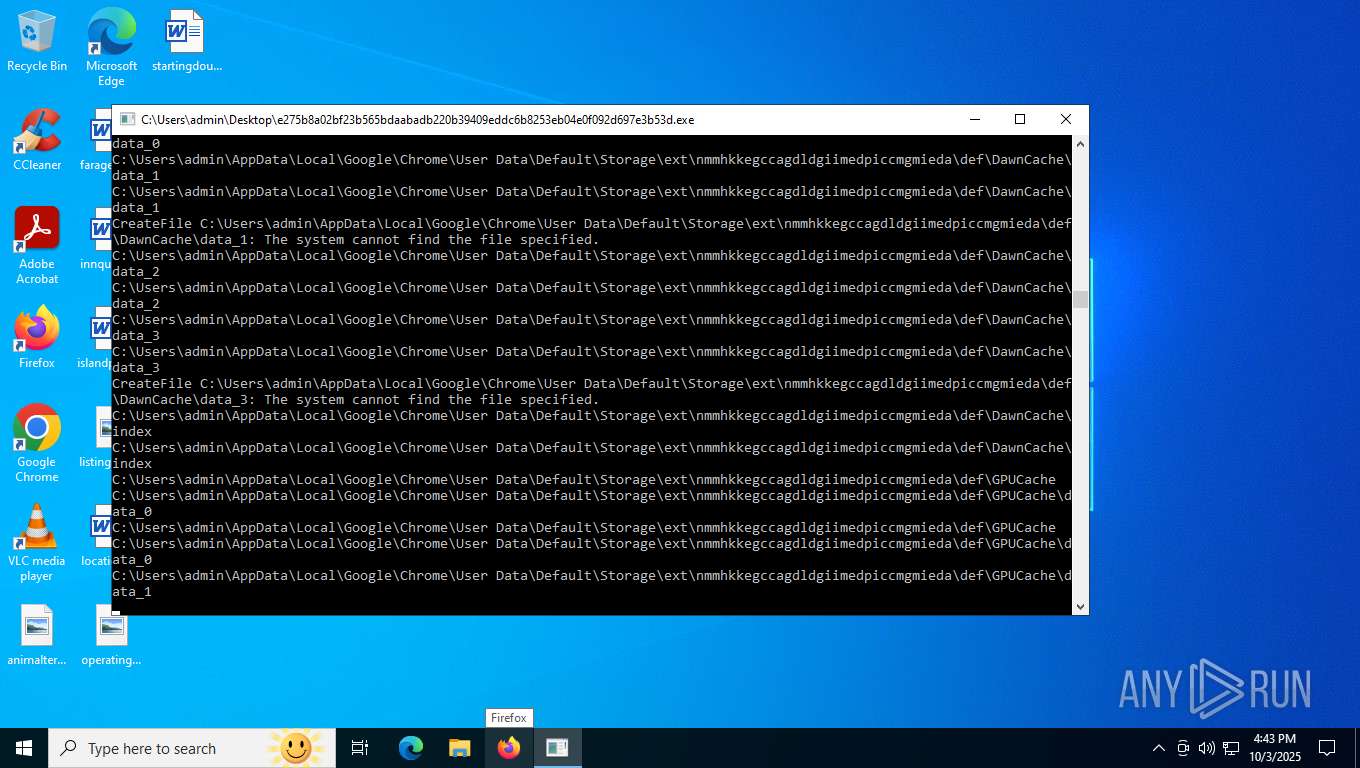Screen dimensions: 1360x768
Task: Open the Recycle Bin desktop icon
Action: point(37,41)
